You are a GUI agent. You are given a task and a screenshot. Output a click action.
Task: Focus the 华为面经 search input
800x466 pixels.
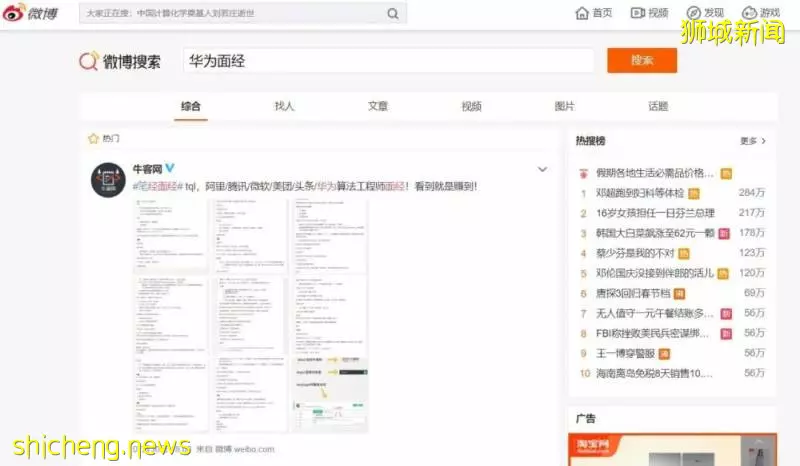coord(388,61)
